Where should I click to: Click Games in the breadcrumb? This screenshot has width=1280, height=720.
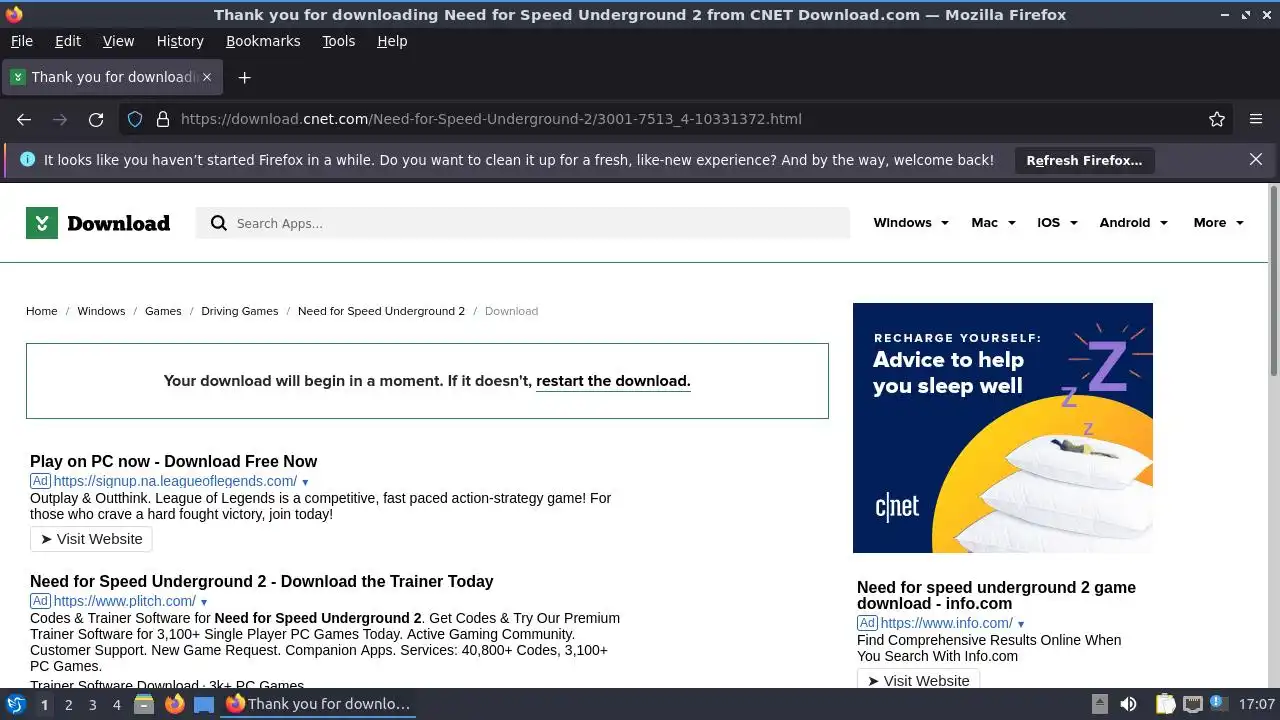tap(163, 311)
